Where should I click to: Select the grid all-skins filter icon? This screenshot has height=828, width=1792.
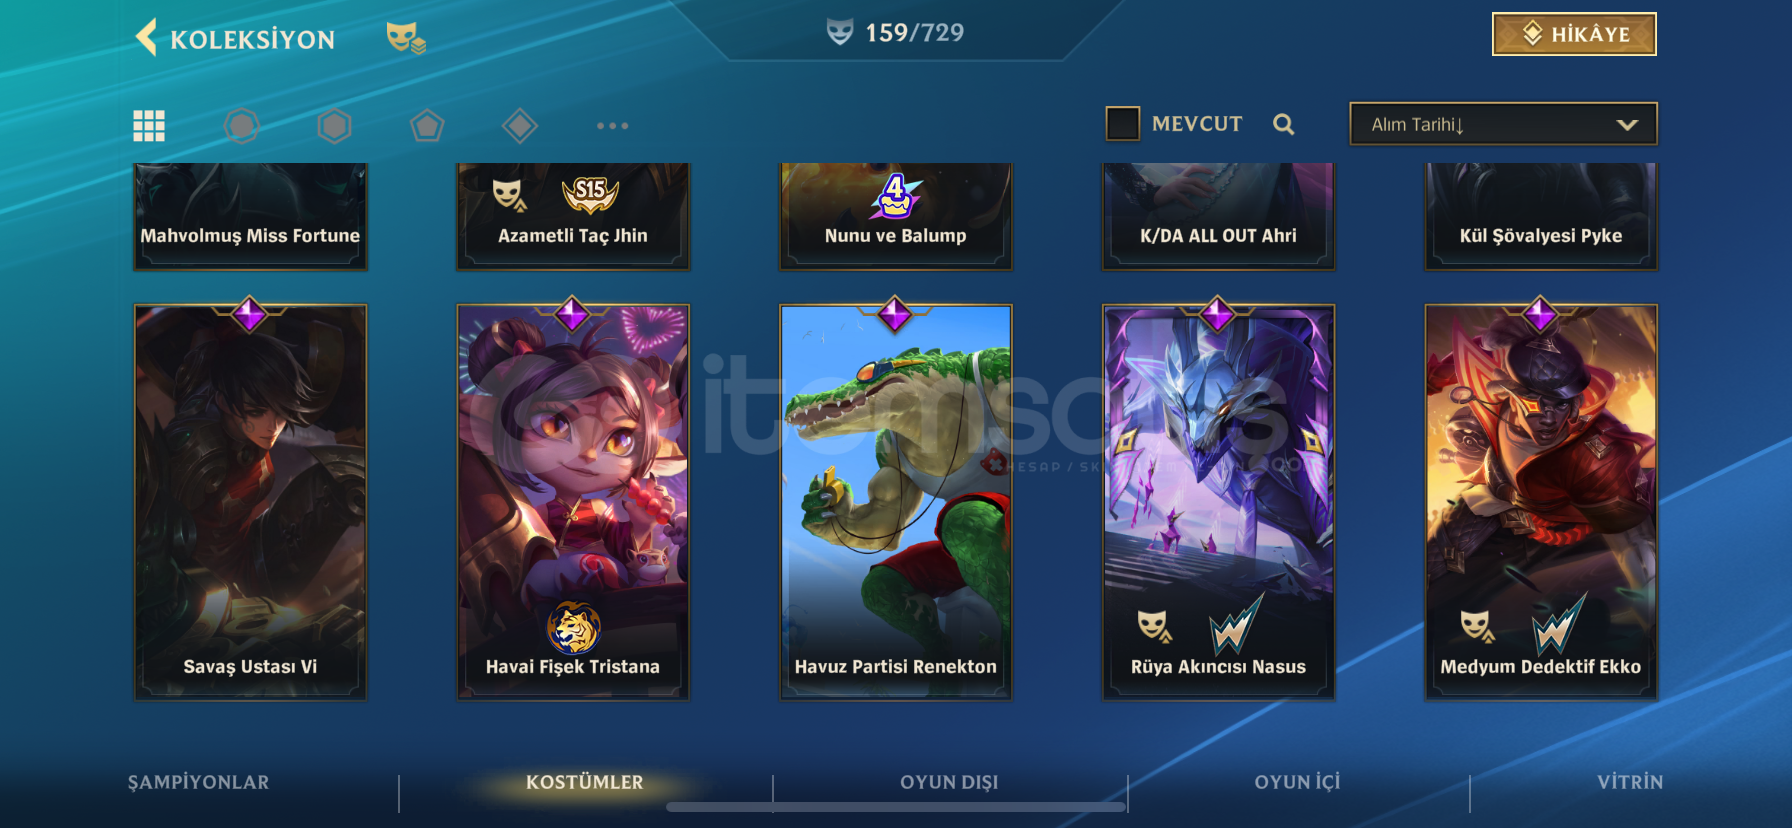click(149, 126)
